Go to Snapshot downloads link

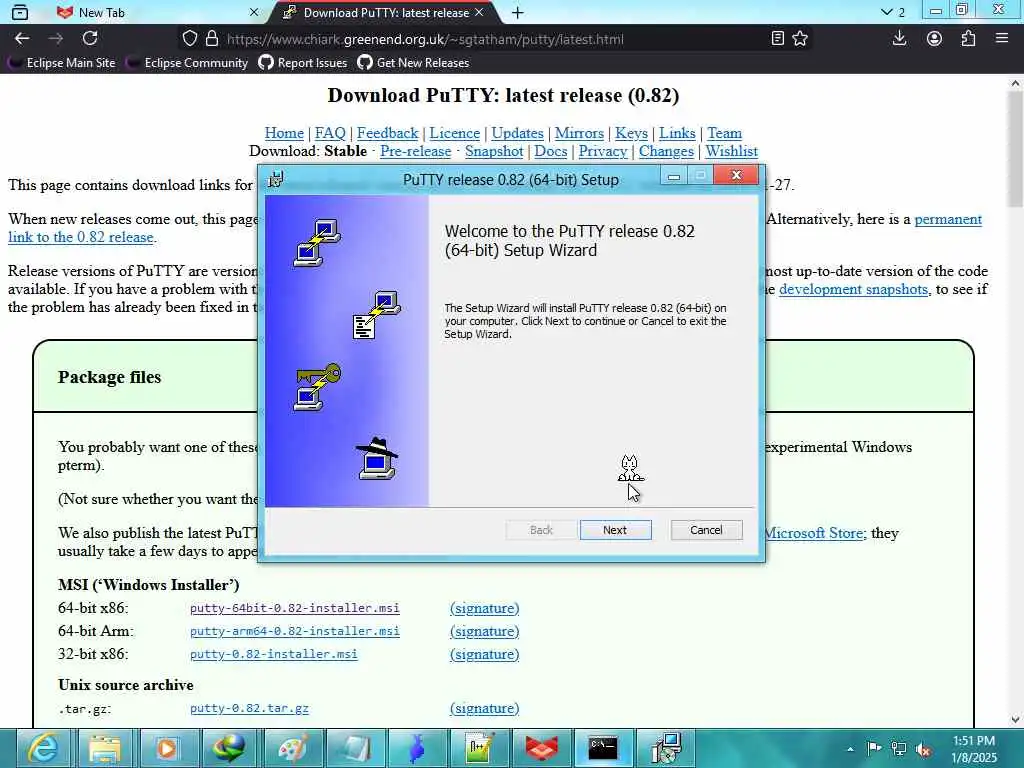(494, 152)
